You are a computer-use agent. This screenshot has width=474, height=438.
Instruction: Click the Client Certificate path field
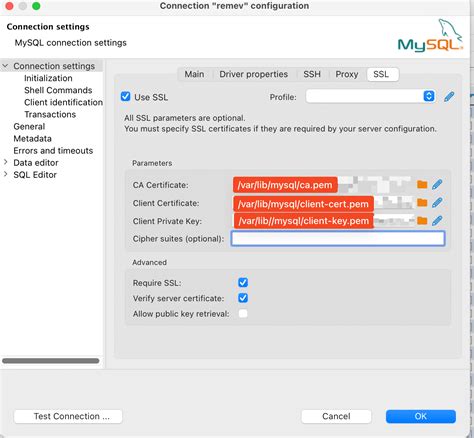[x=323, y=203]
